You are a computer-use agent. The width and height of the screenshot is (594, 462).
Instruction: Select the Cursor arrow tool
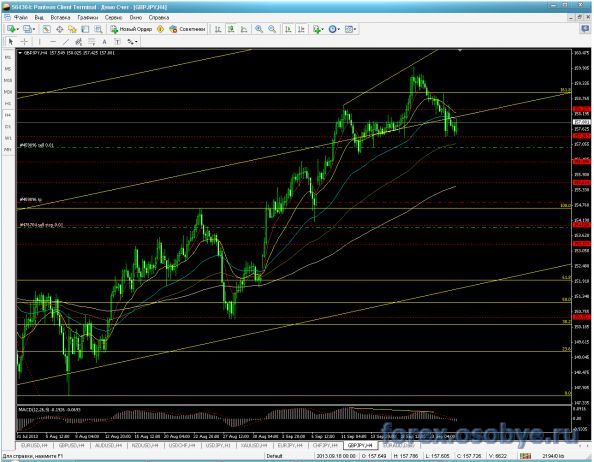11,42
